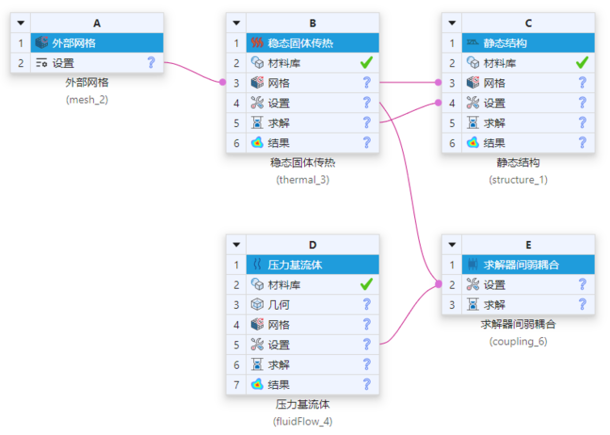Click the 静态结构 caption below block C

(518, 162)
